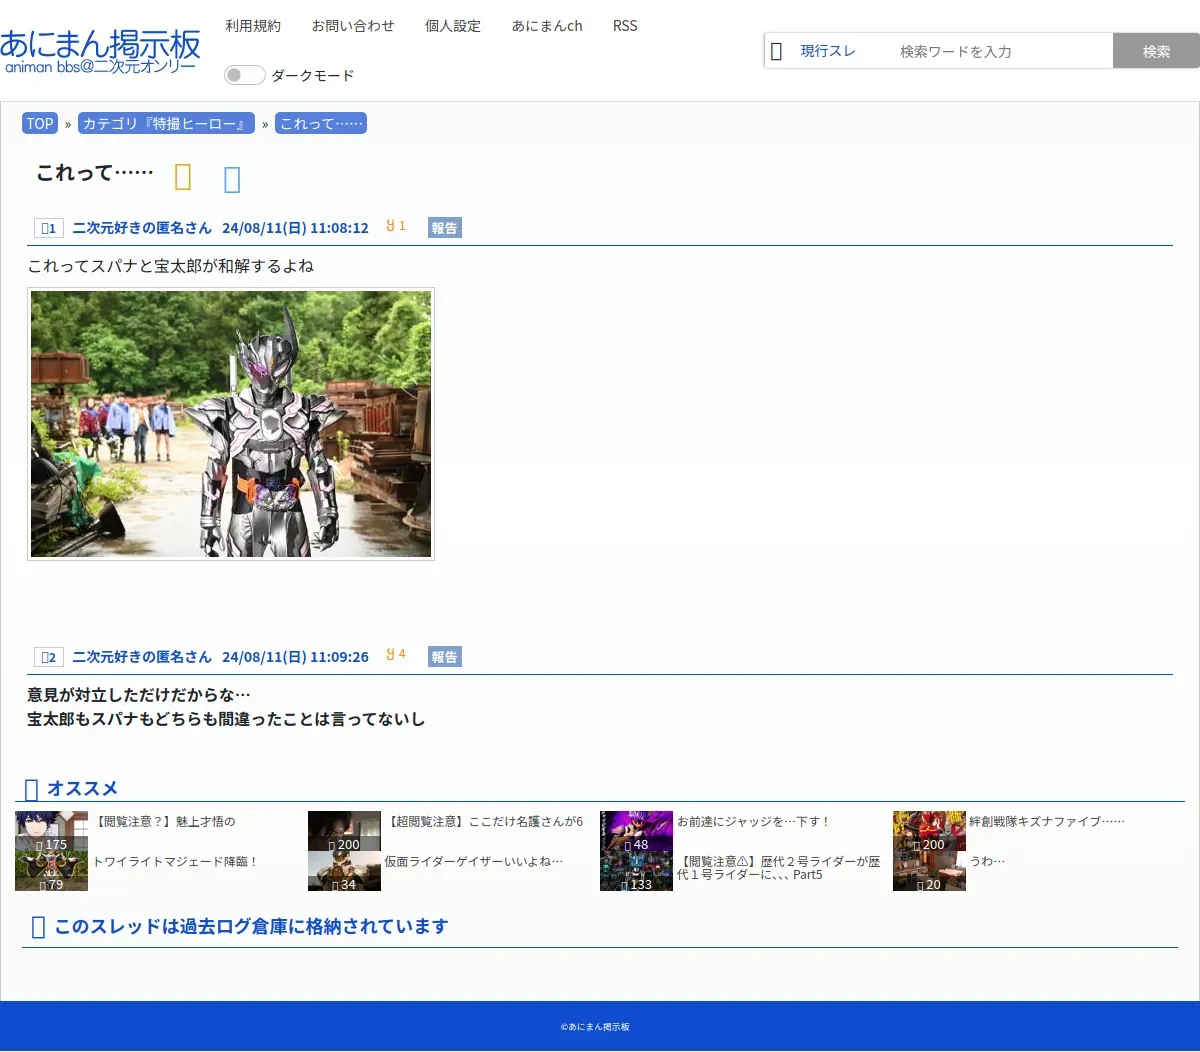The width and height of the screenshot is (1200, 1052).
Task: Click post number 2 anchor
Action: pyautogui.click(x=48, y=657)
